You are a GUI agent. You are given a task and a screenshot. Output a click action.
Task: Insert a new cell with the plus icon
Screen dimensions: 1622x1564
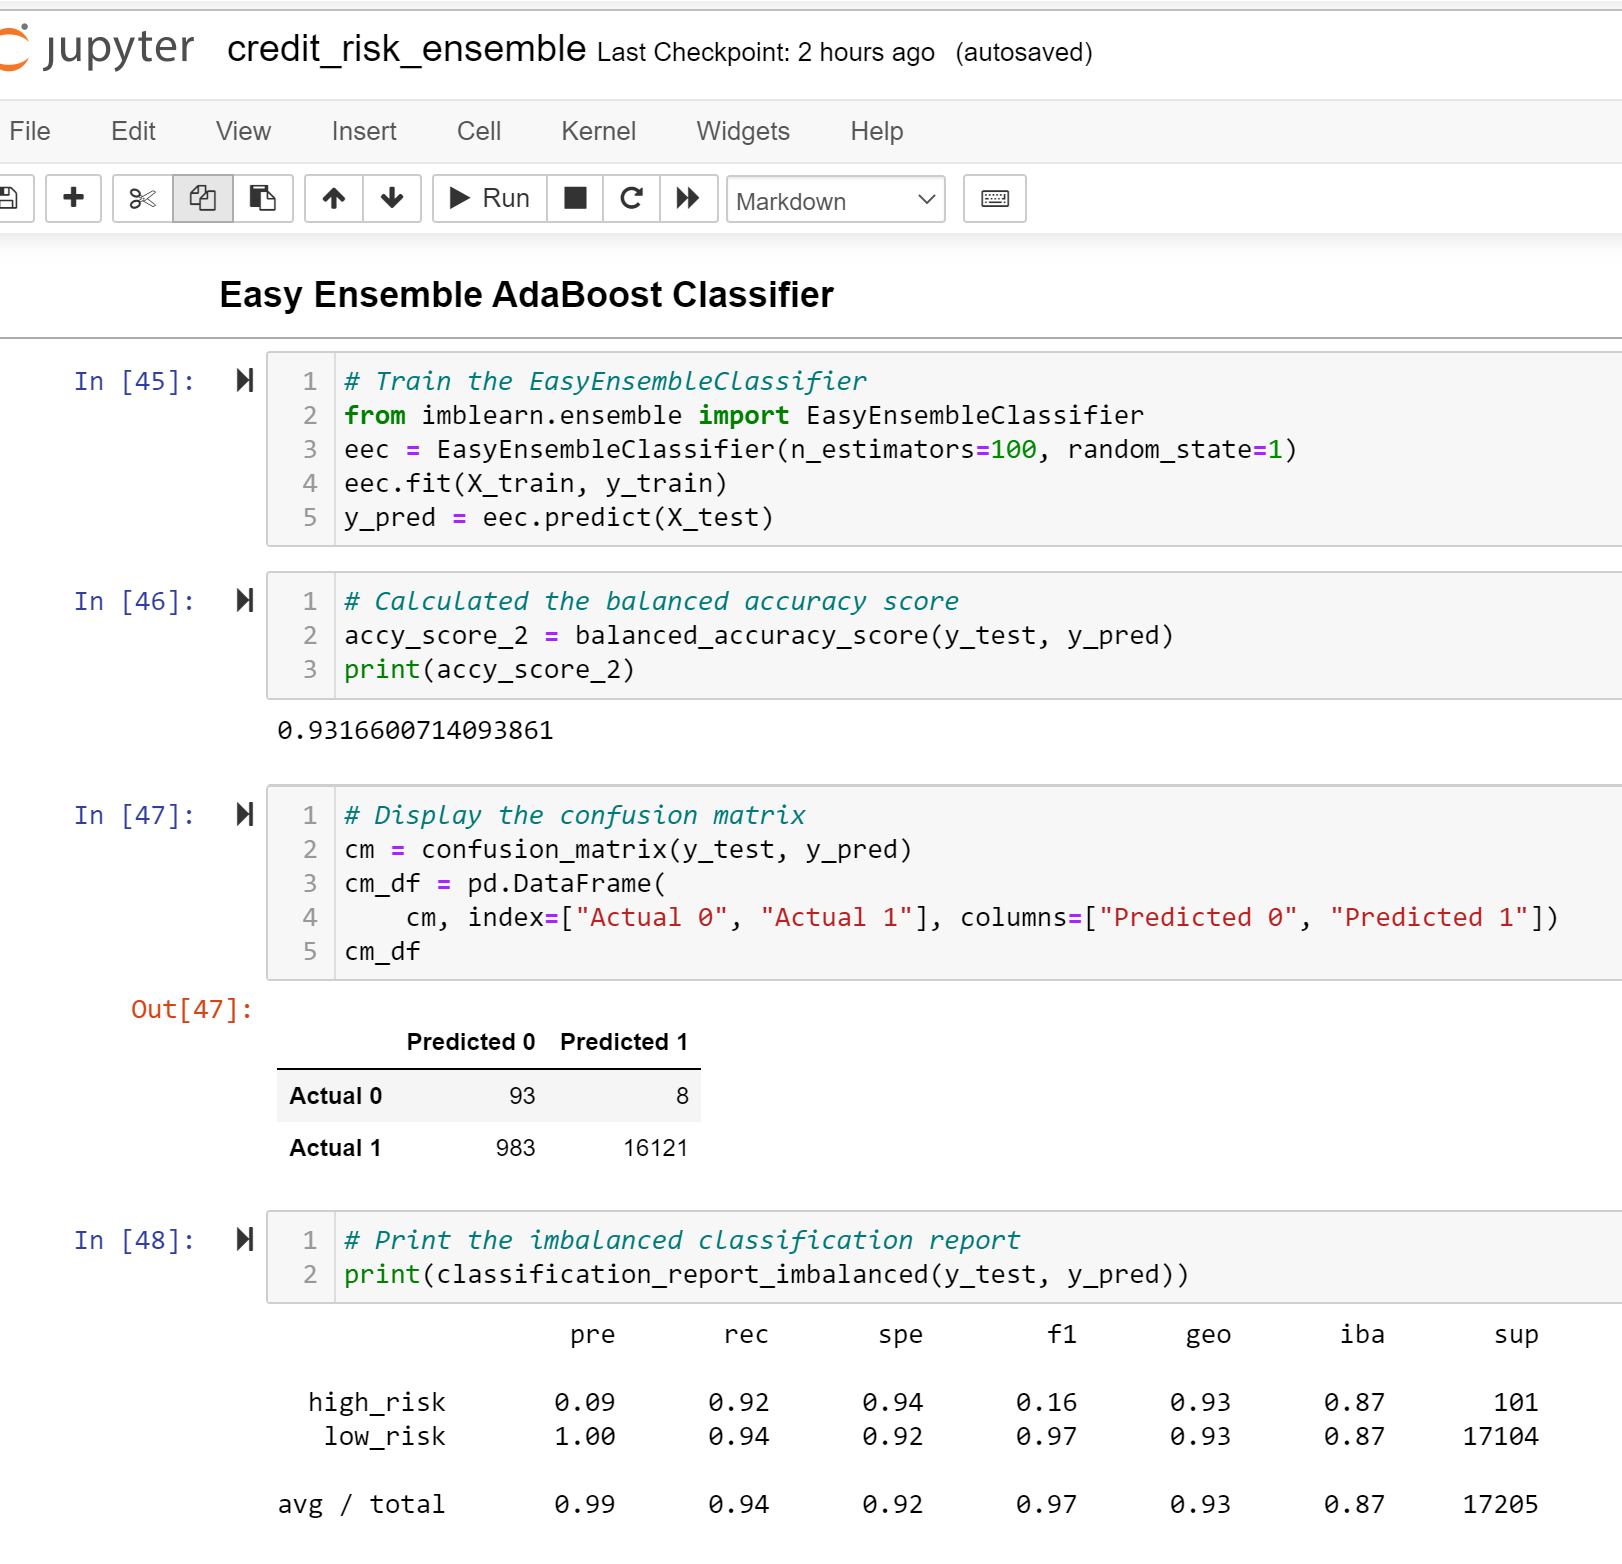coord(73,199)
